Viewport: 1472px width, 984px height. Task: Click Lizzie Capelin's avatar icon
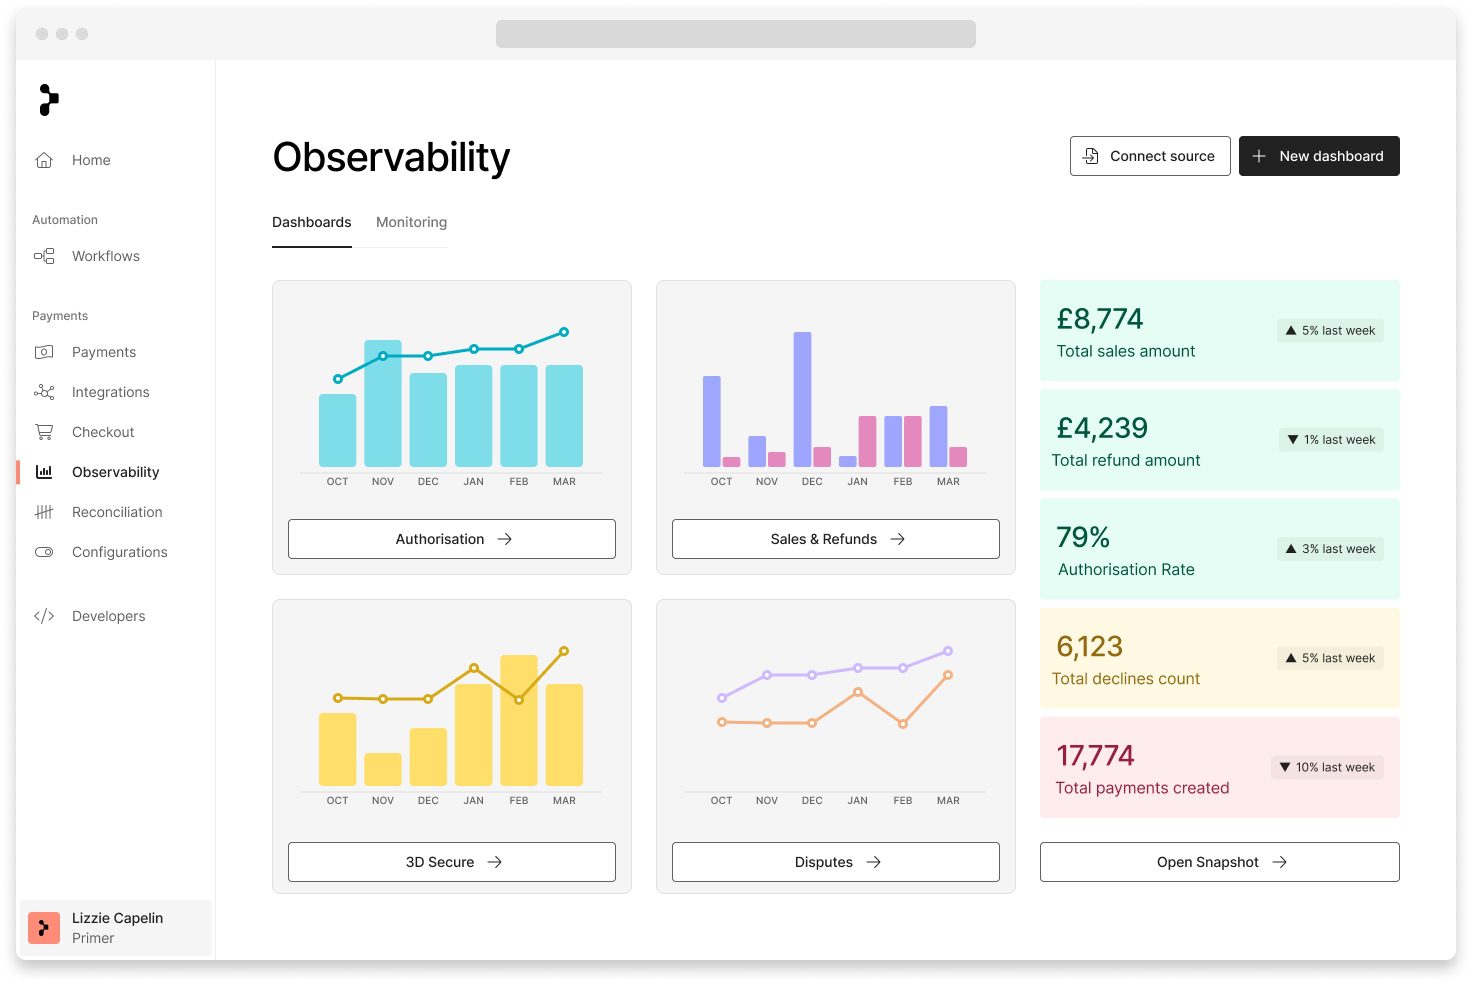coord(44,928)
